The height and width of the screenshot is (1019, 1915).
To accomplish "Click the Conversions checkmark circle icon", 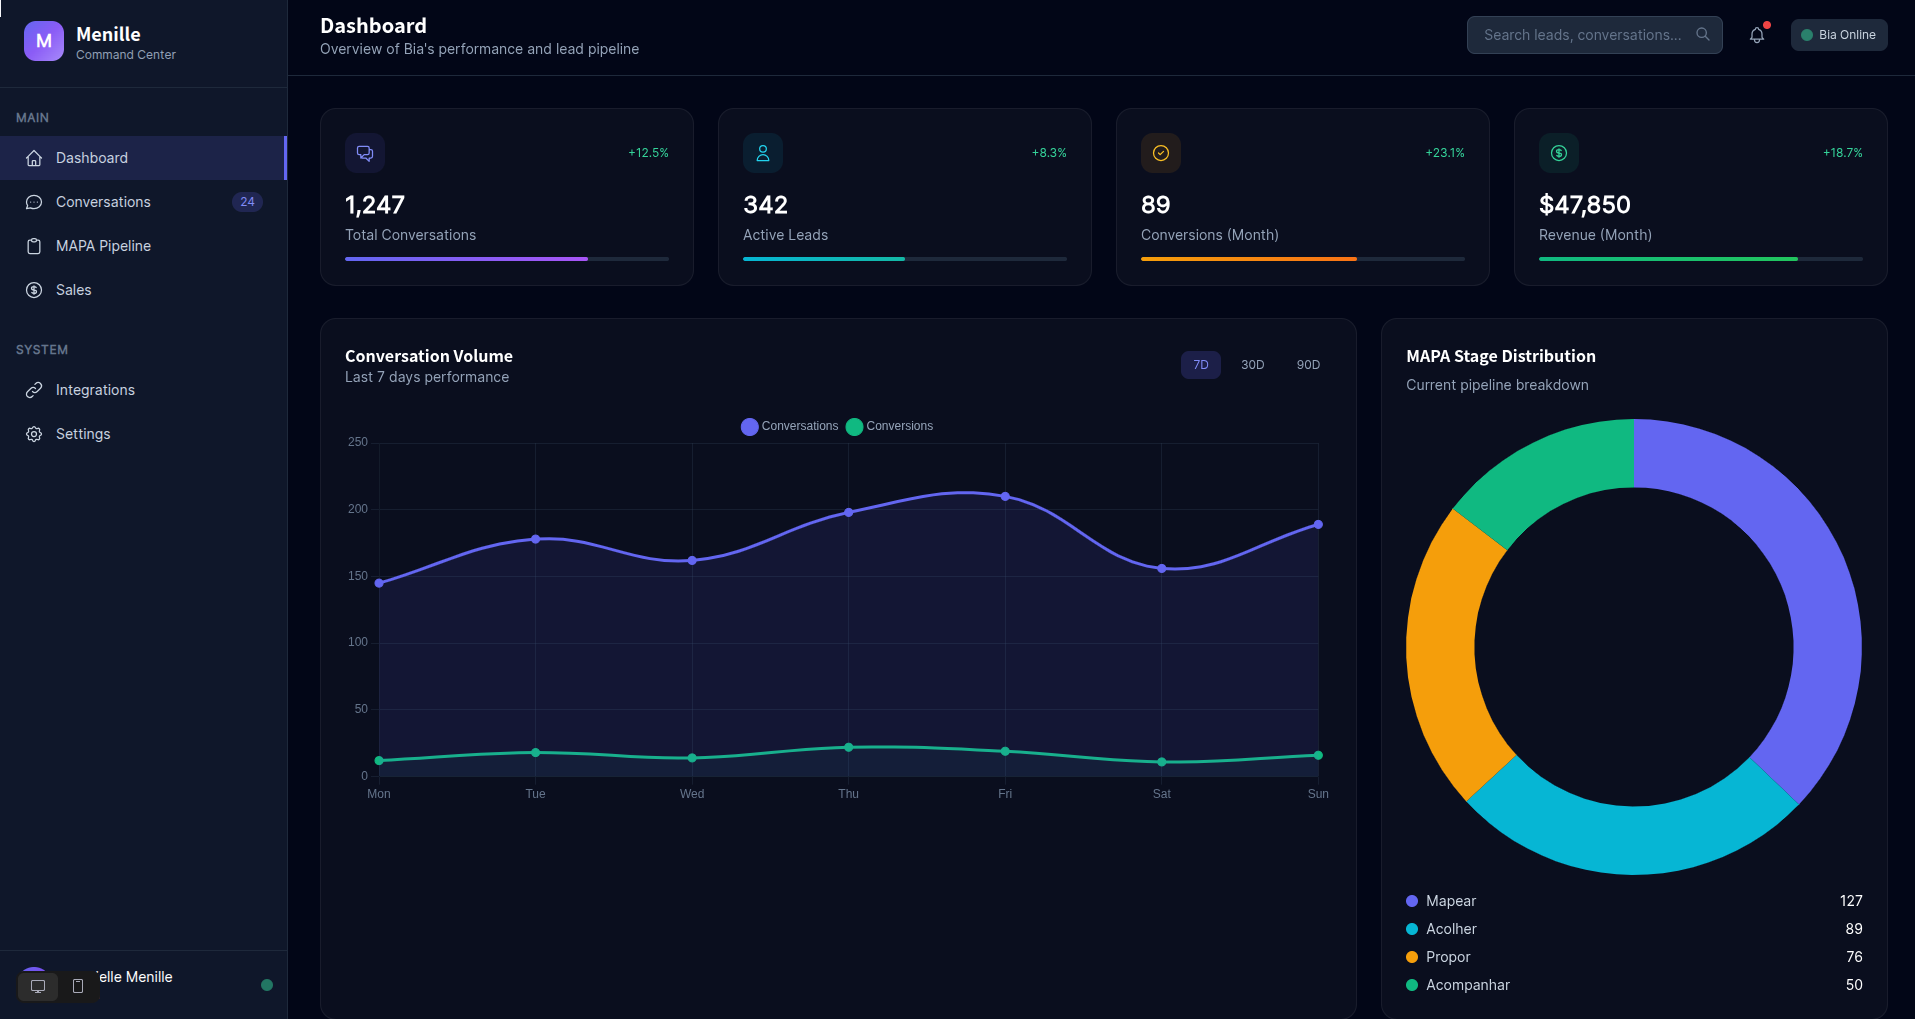I will pyautogui.click(x=1161, y=153).
